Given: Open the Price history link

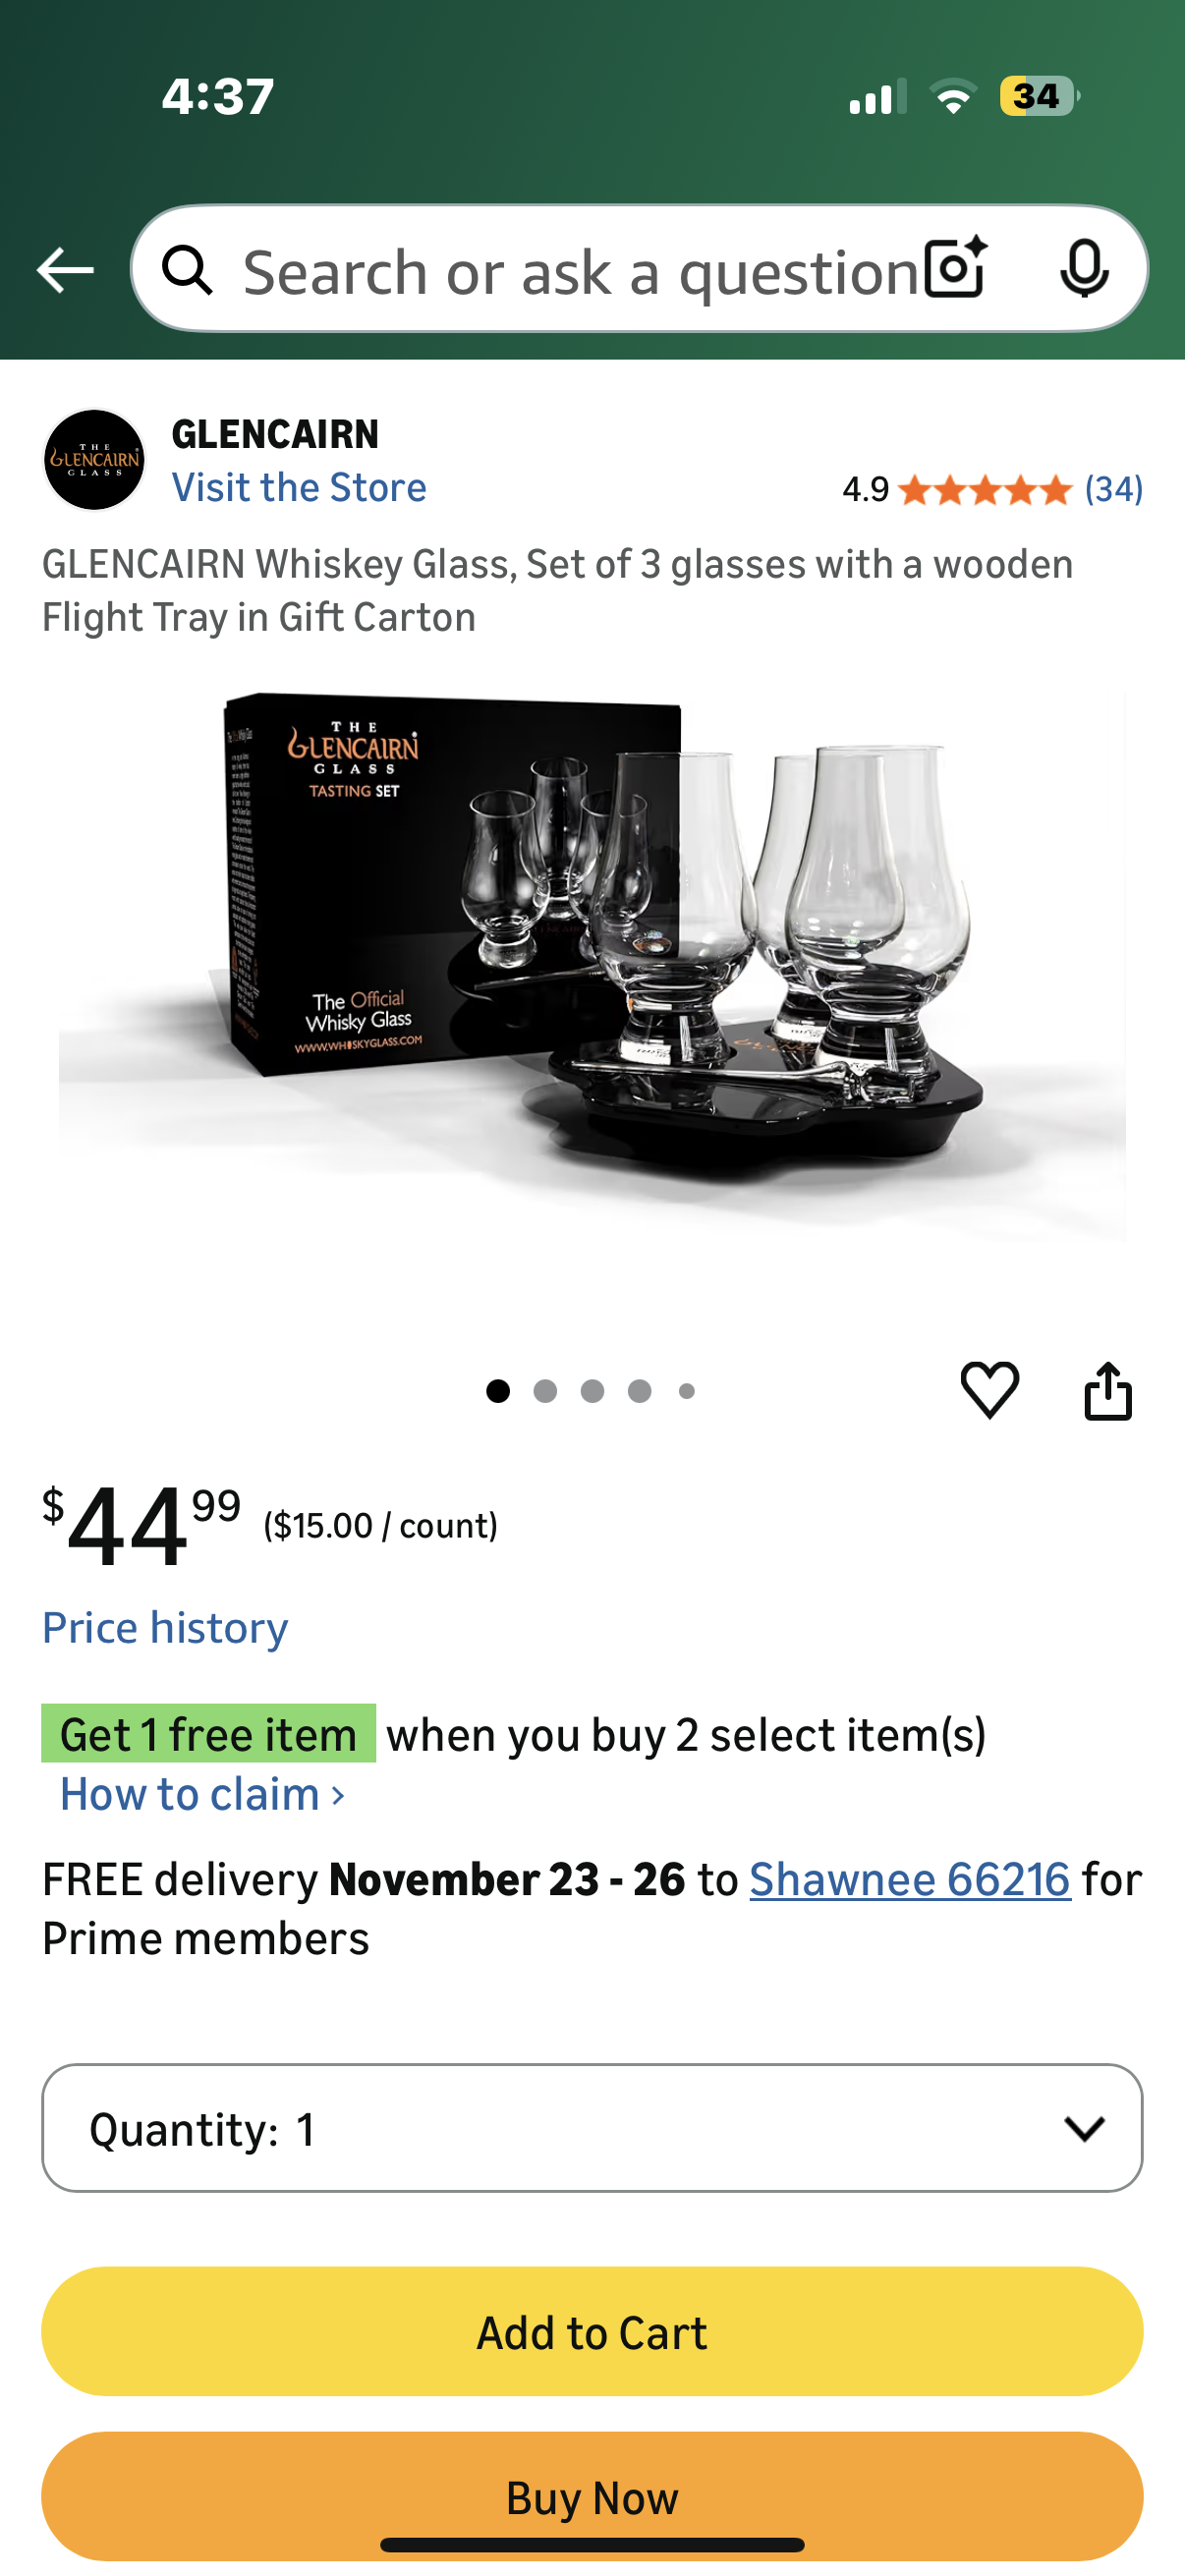Looking at the screenshot, I should (x=165, y=1628).
